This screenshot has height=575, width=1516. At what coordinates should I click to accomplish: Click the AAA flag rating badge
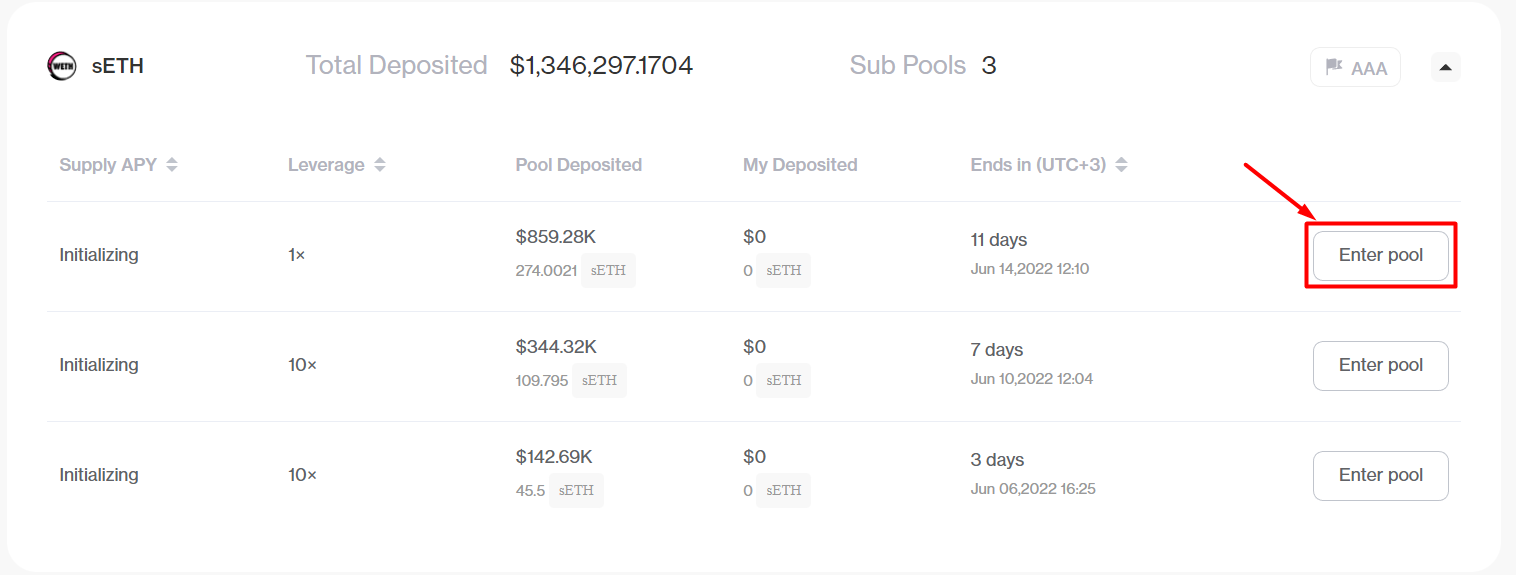[1355, 68]
